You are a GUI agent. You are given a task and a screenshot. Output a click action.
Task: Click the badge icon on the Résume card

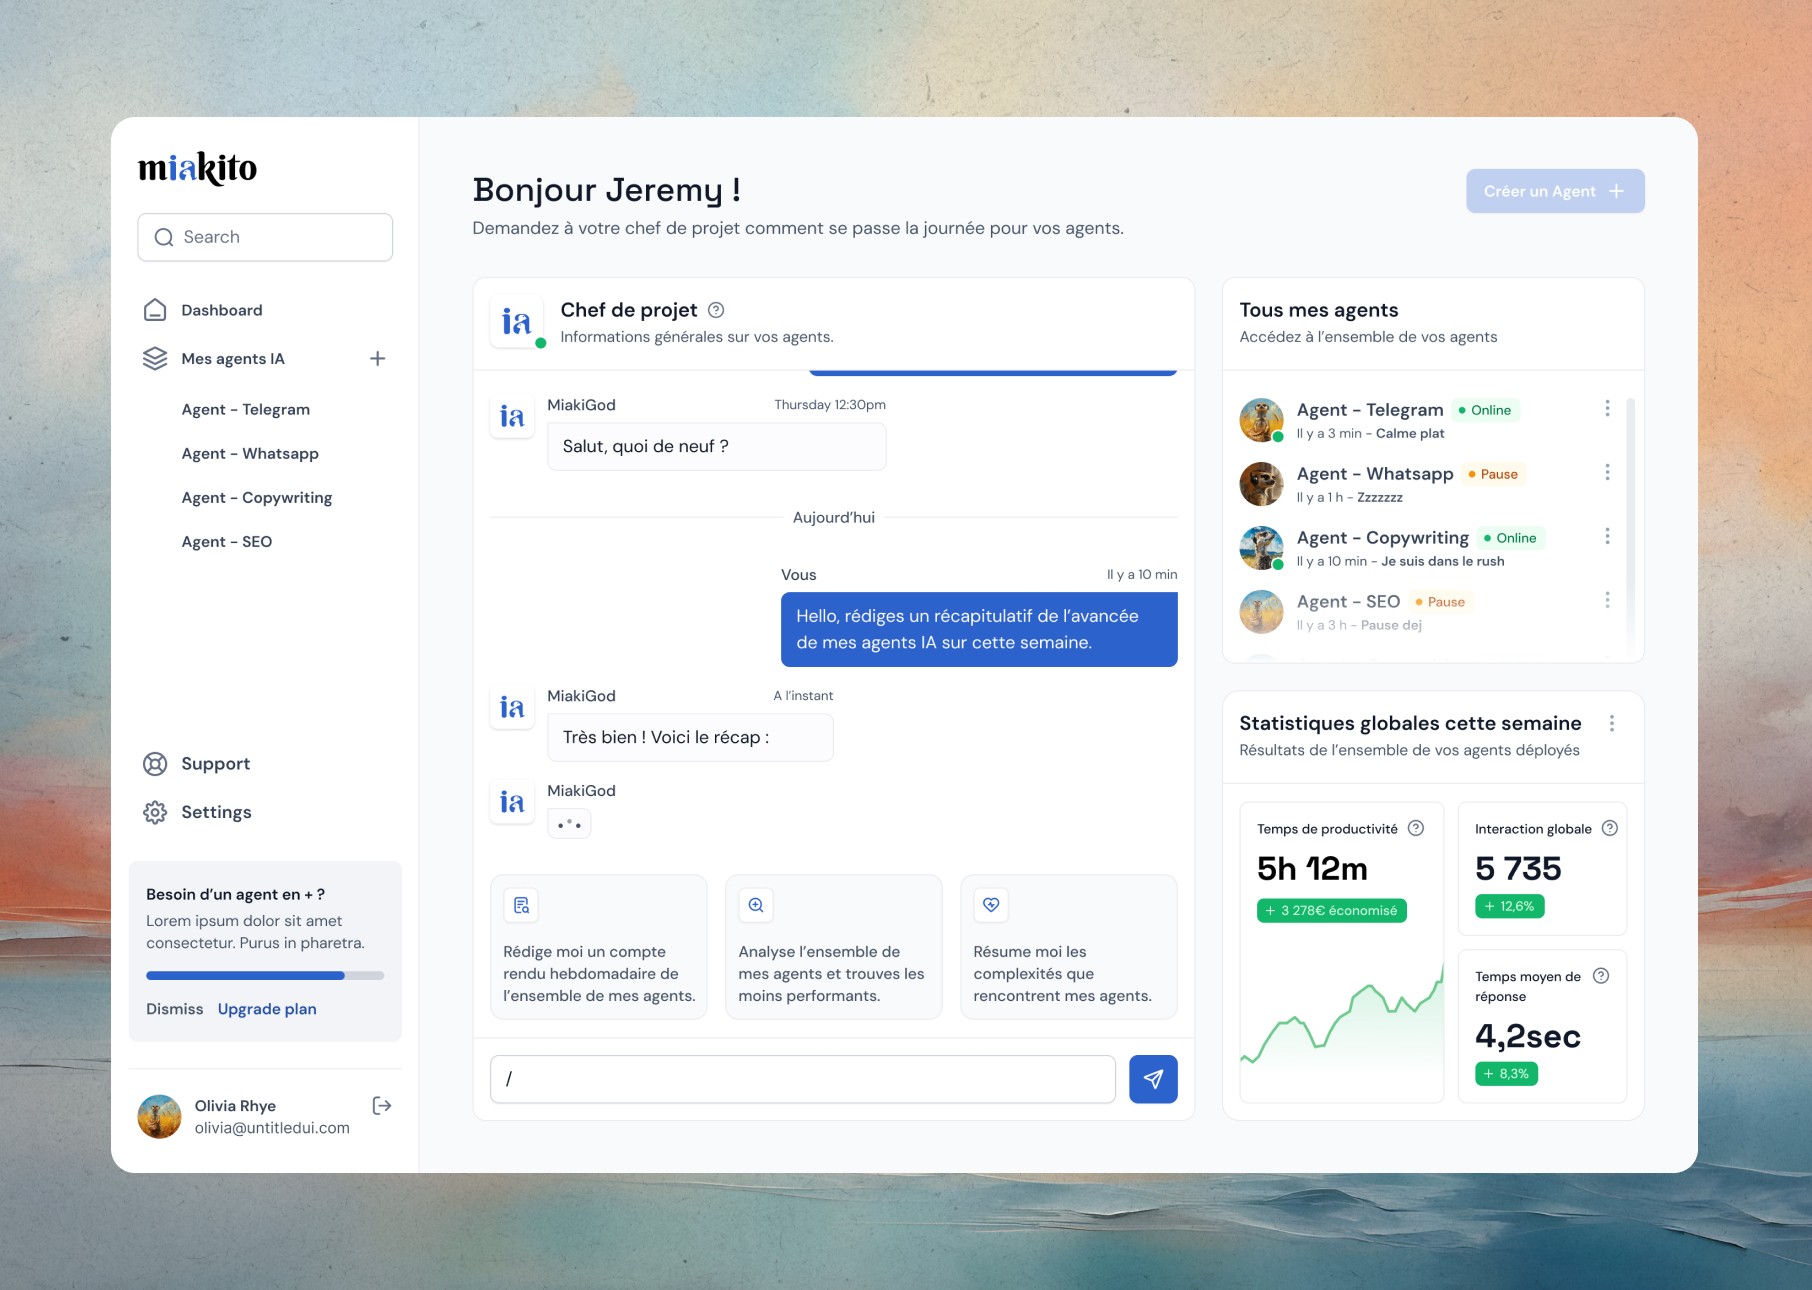991,905
